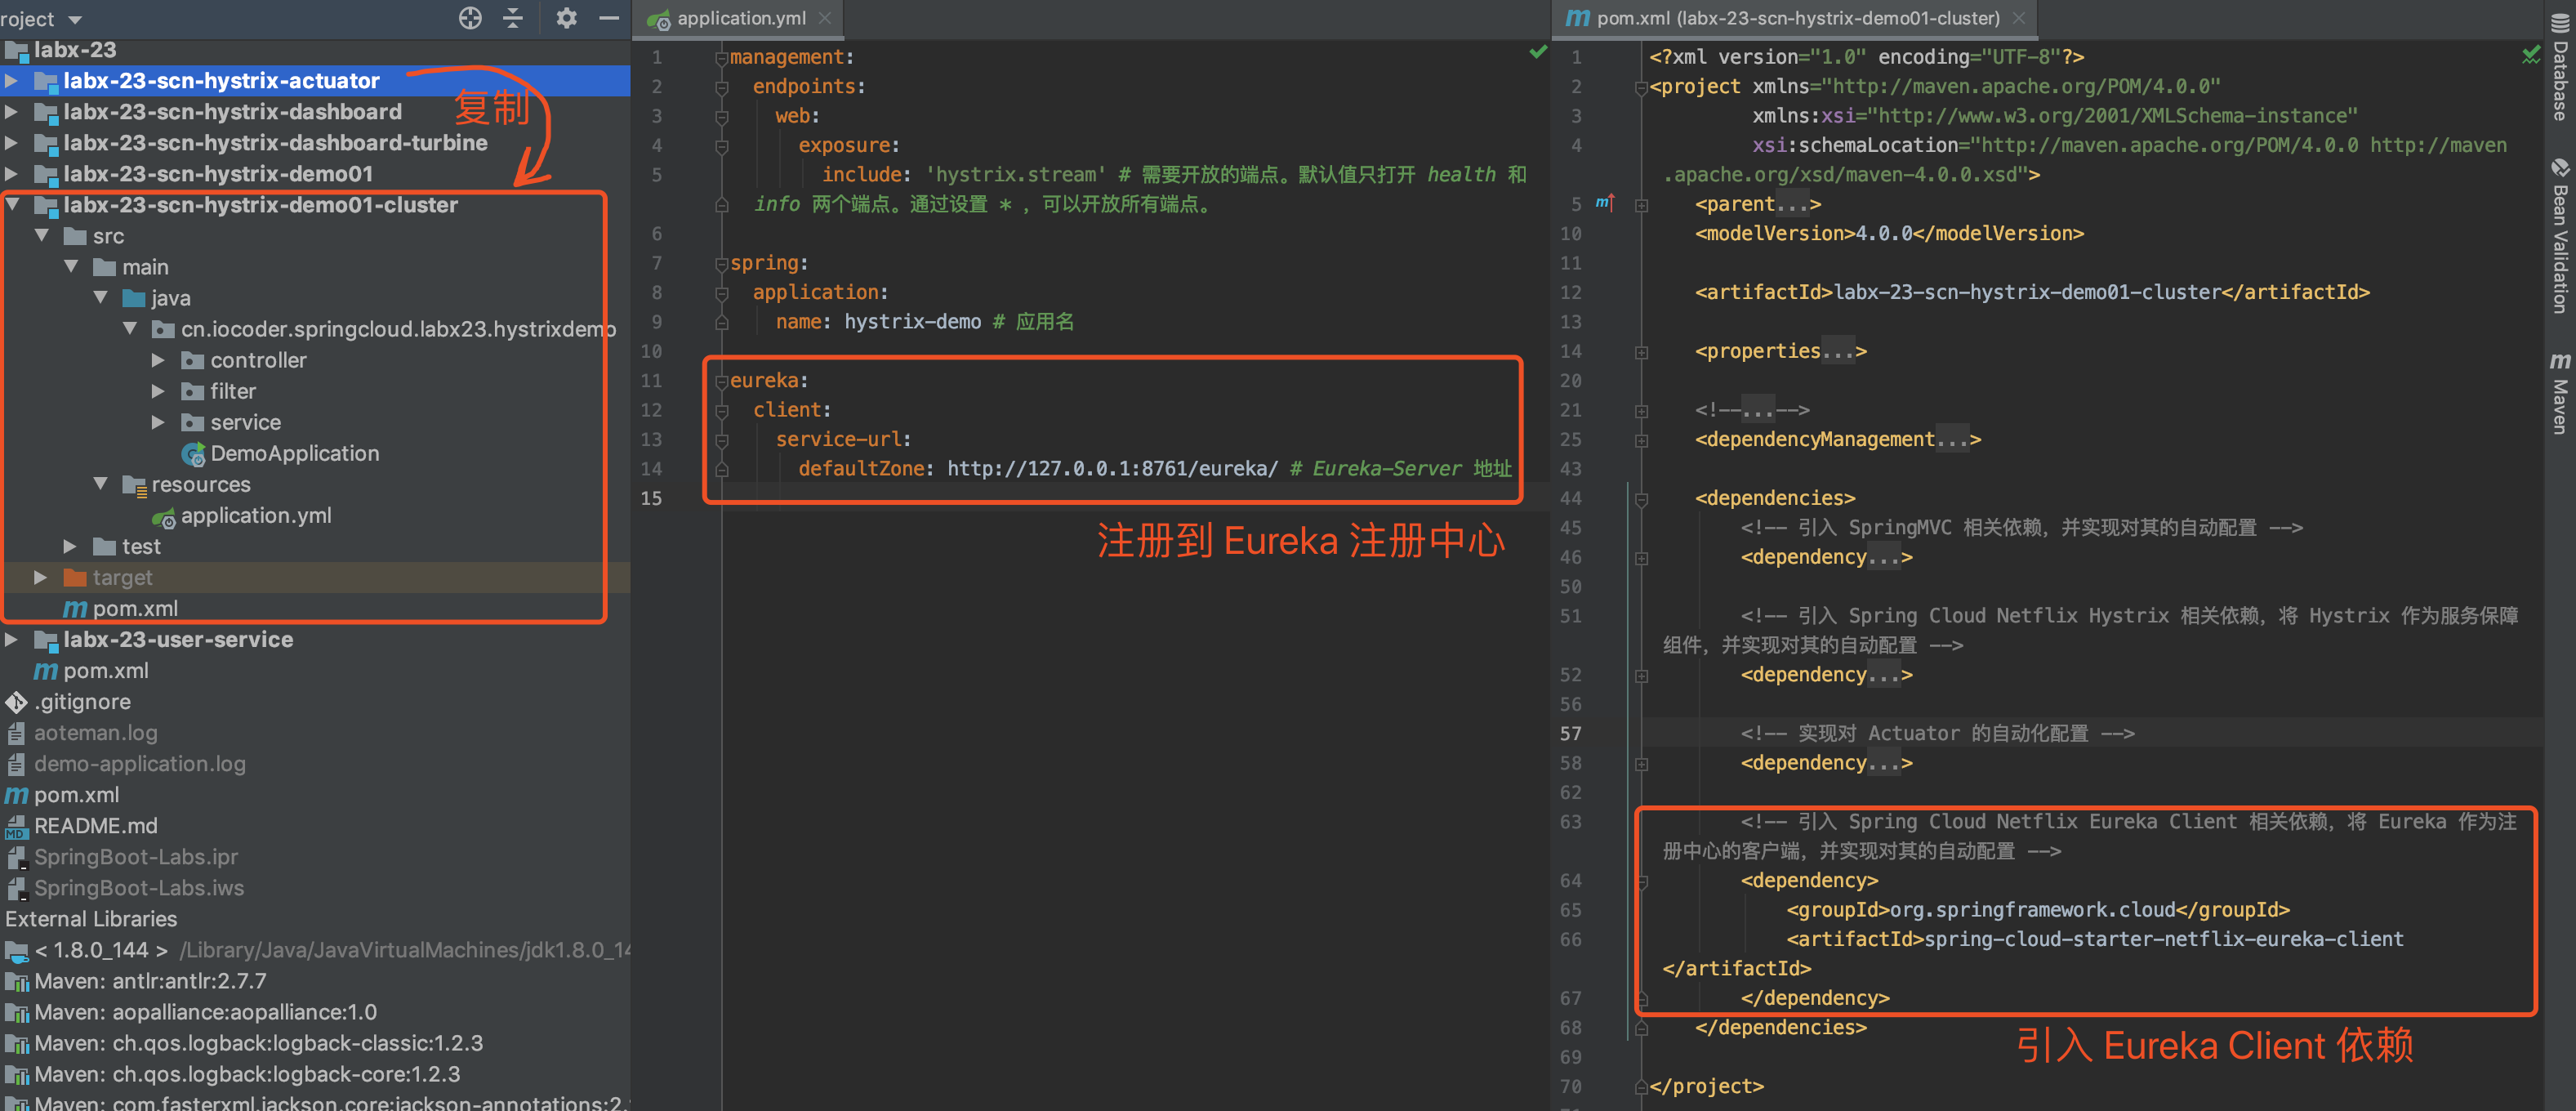Click the parent override gutter icon on line 5
The width and height of the screenshot is (2576, 1111).
tap(1605, 203)
